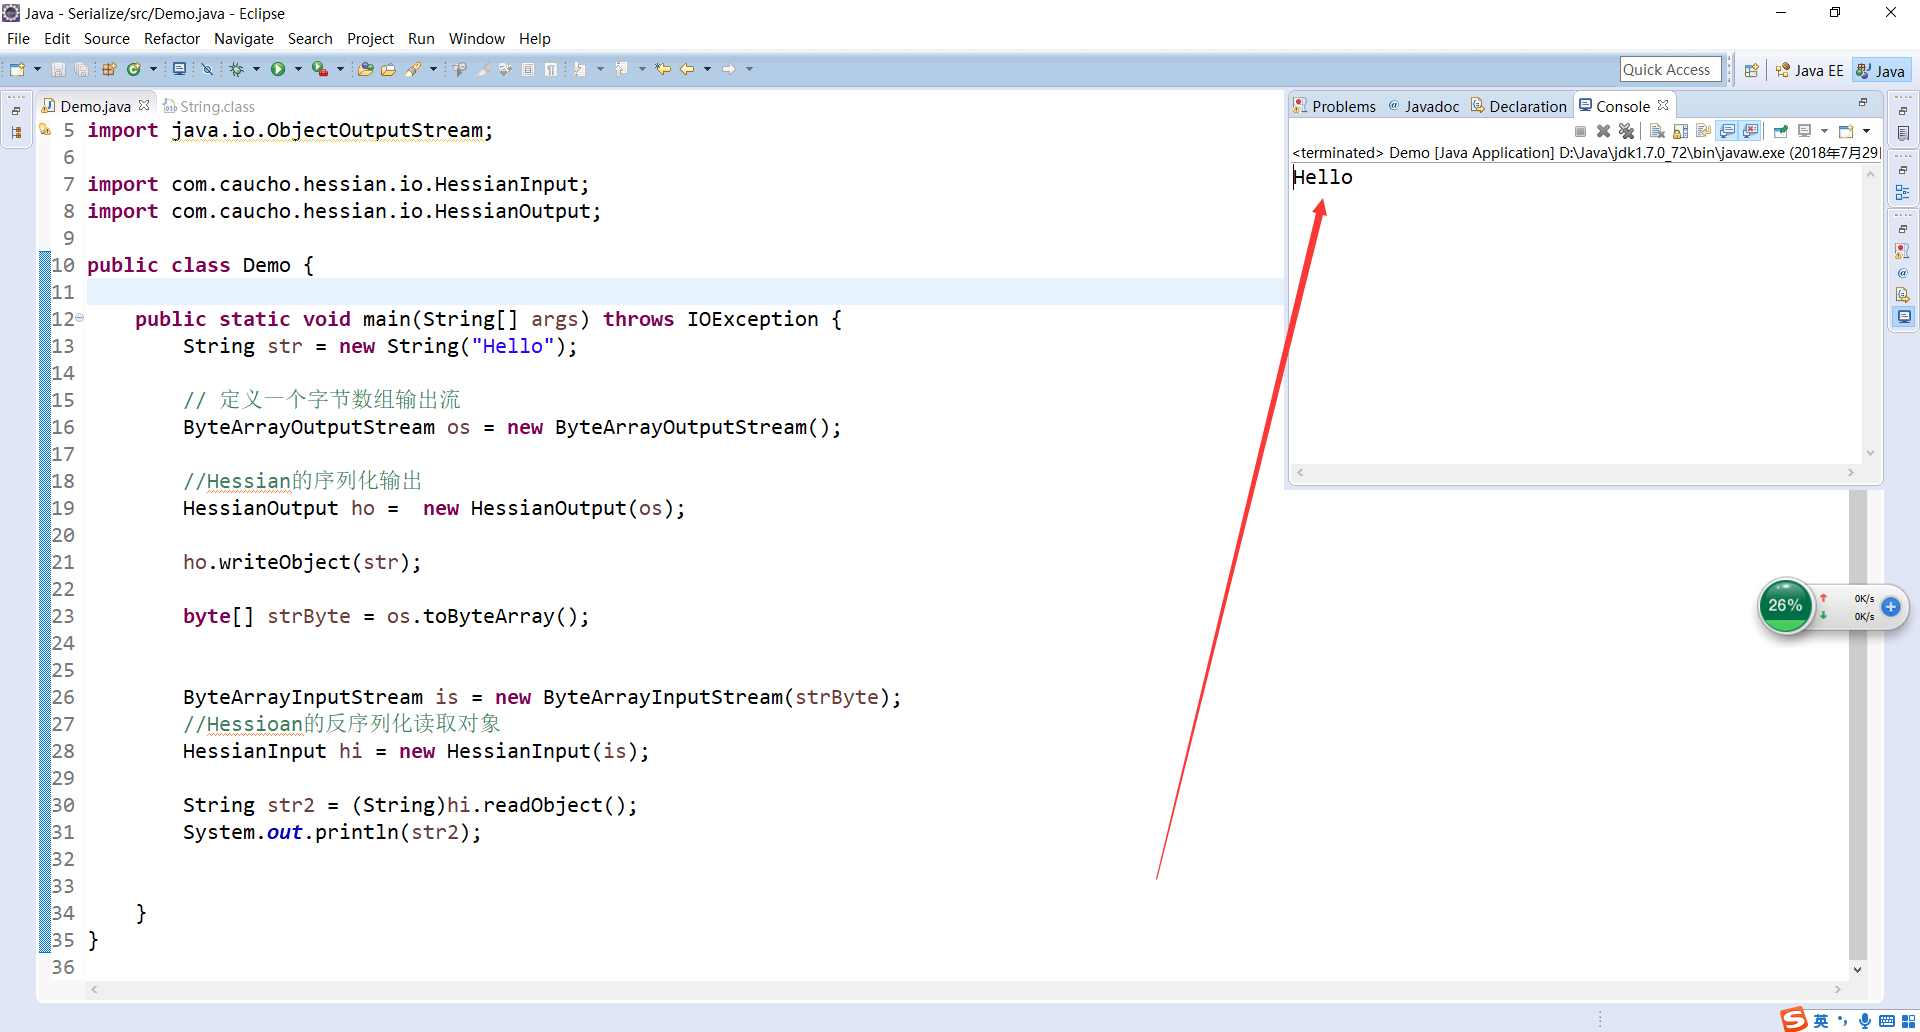The width and height of the screenshot is (1920, 1032).
Task: Toggle Show Console When Standard Error Changes
Action: coord(1750,131)
